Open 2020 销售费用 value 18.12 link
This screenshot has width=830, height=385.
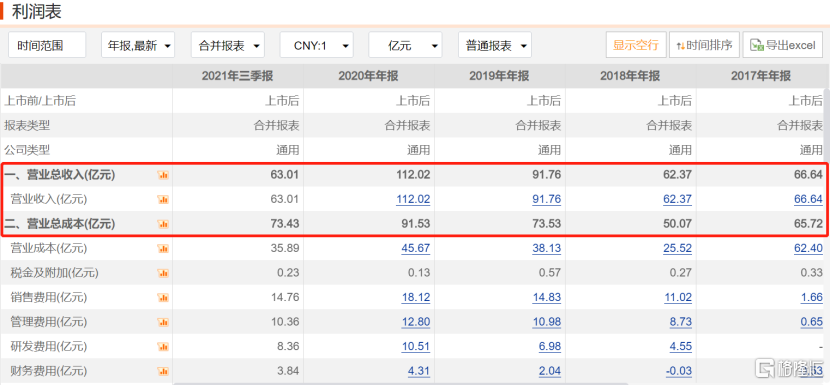(x=416, y=298)
